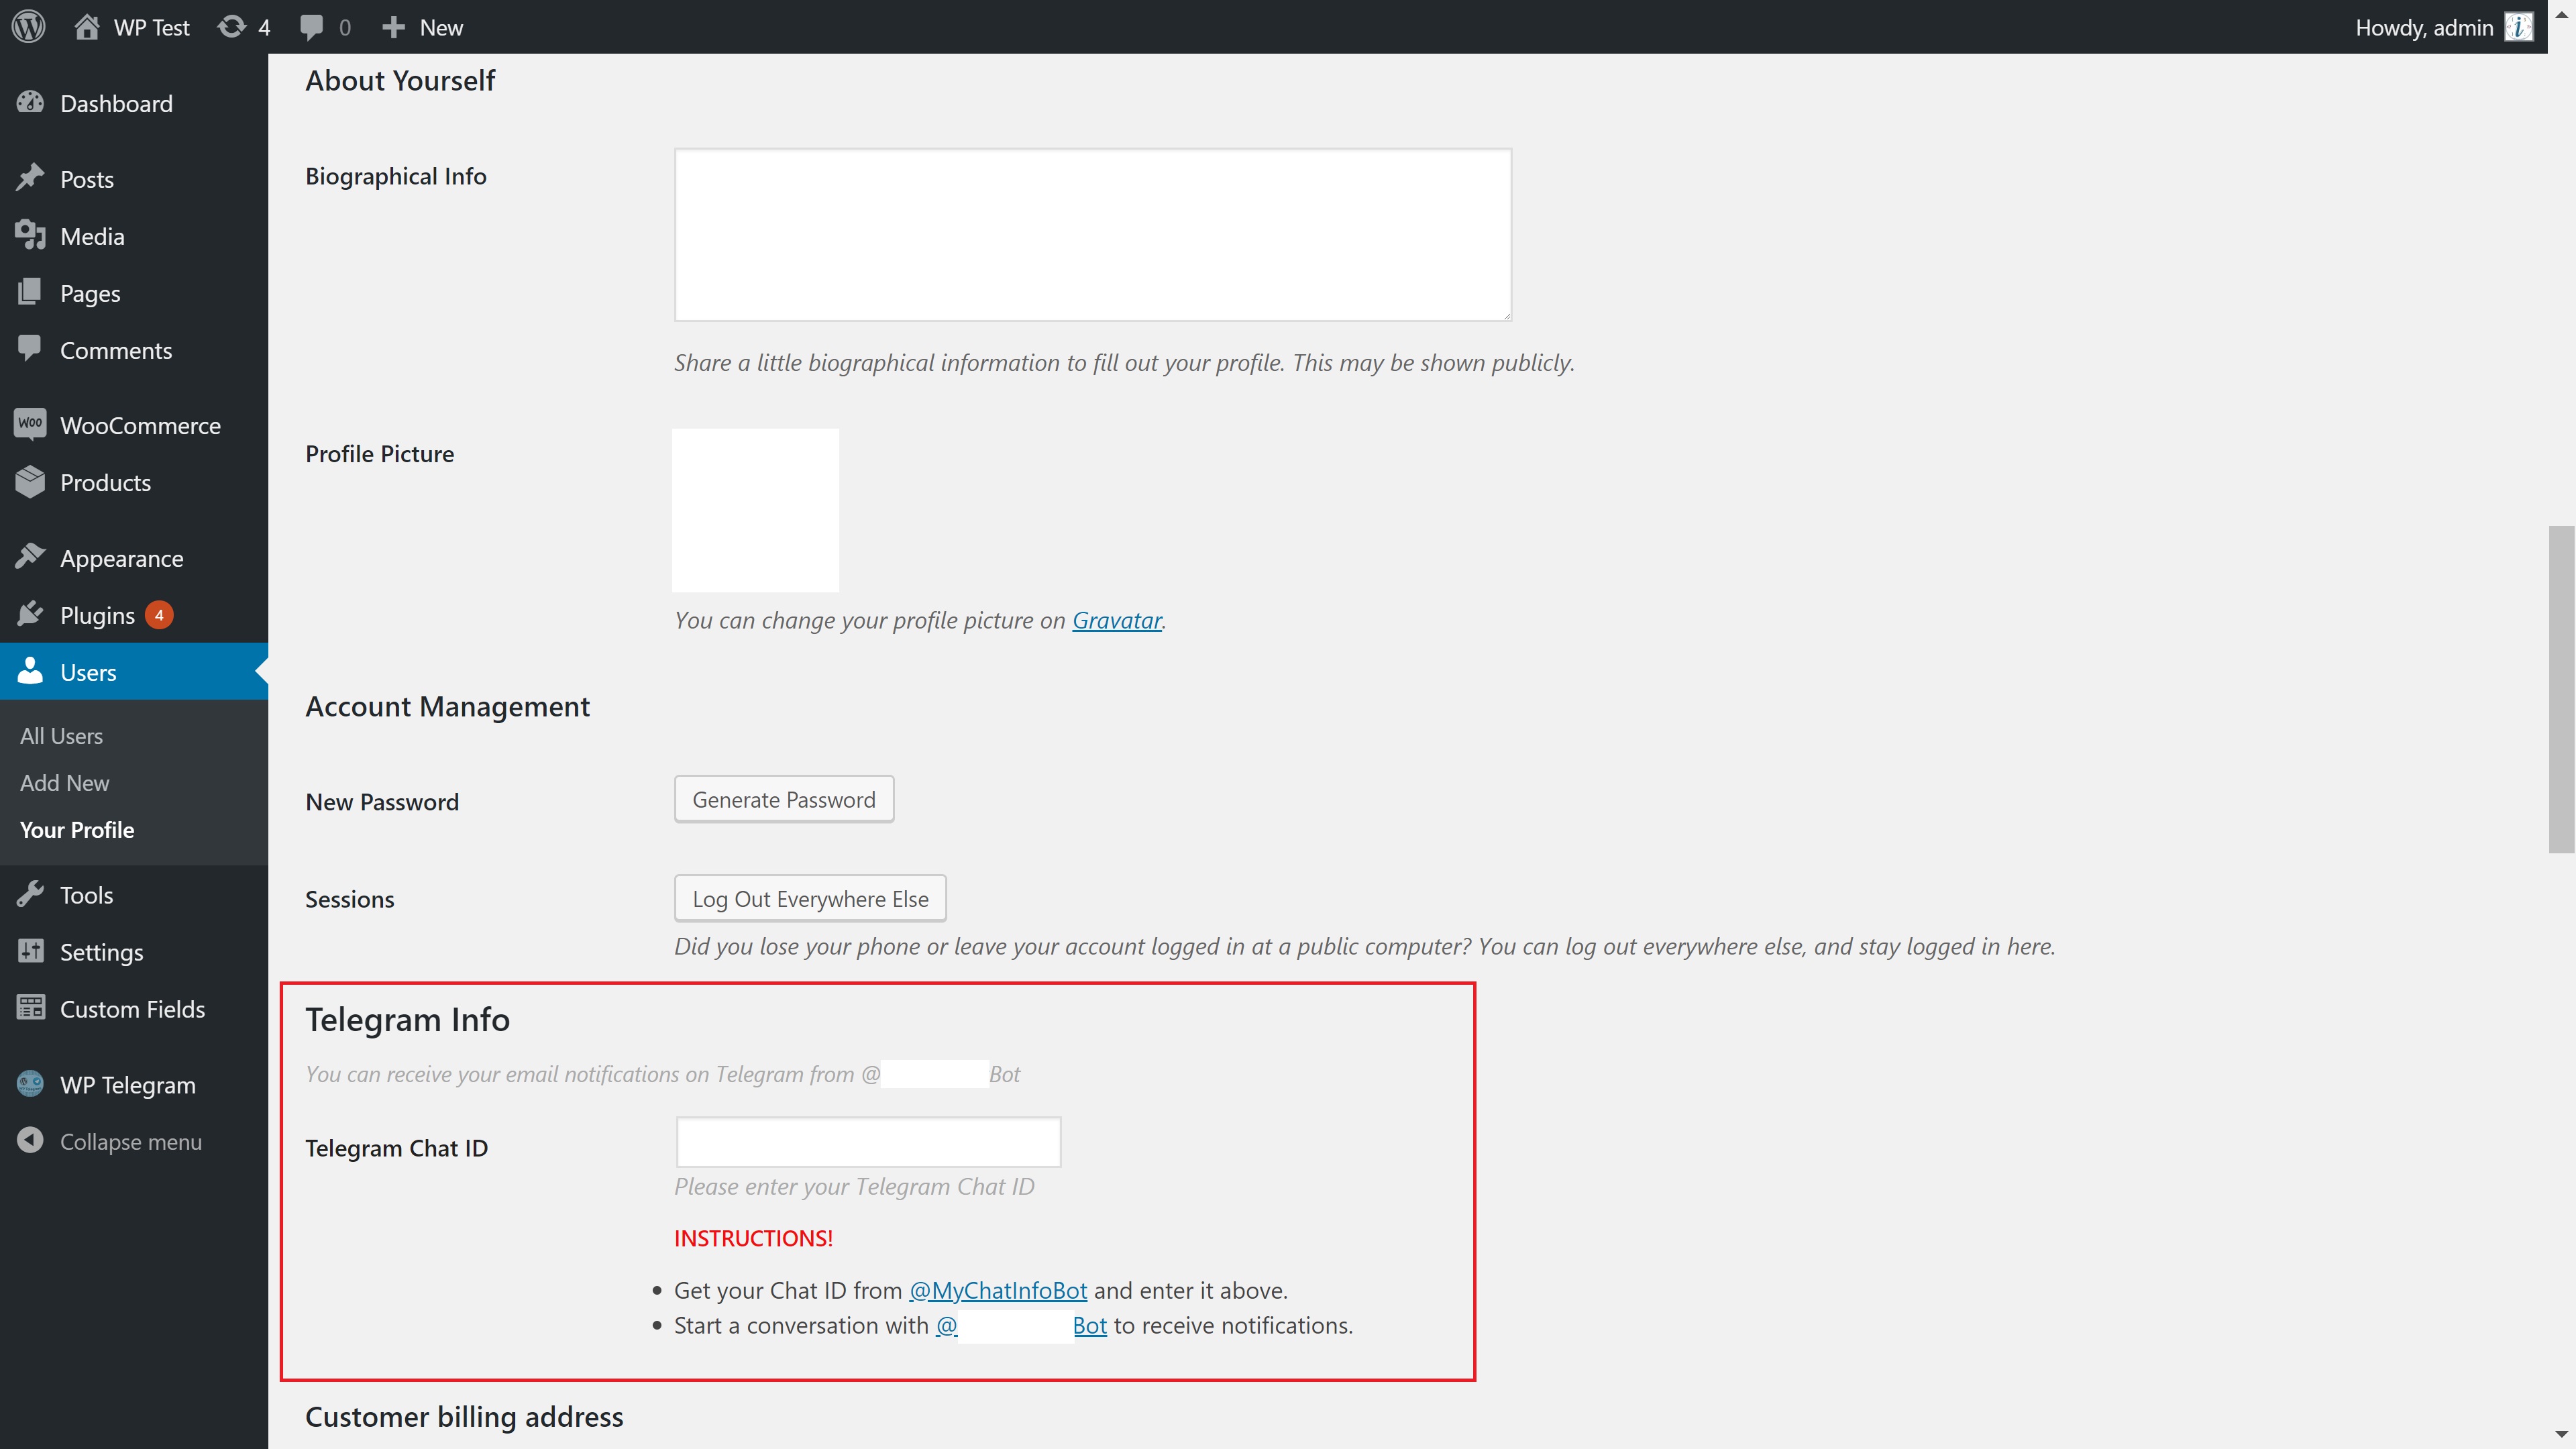Click the Plugins plug icon
Viewport: 2576px width, 1449px height.
point(30,614)
